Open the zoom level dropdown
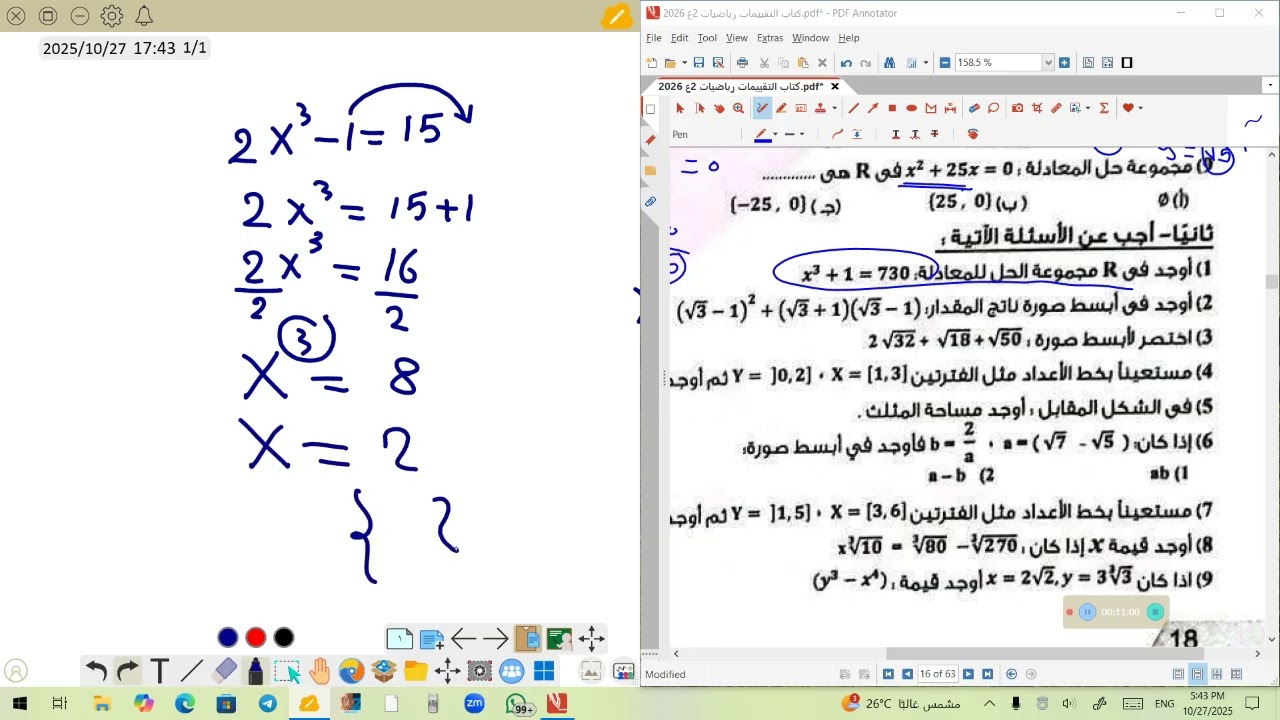This screenshot has width=1280, height=720. coord(1048,62)
